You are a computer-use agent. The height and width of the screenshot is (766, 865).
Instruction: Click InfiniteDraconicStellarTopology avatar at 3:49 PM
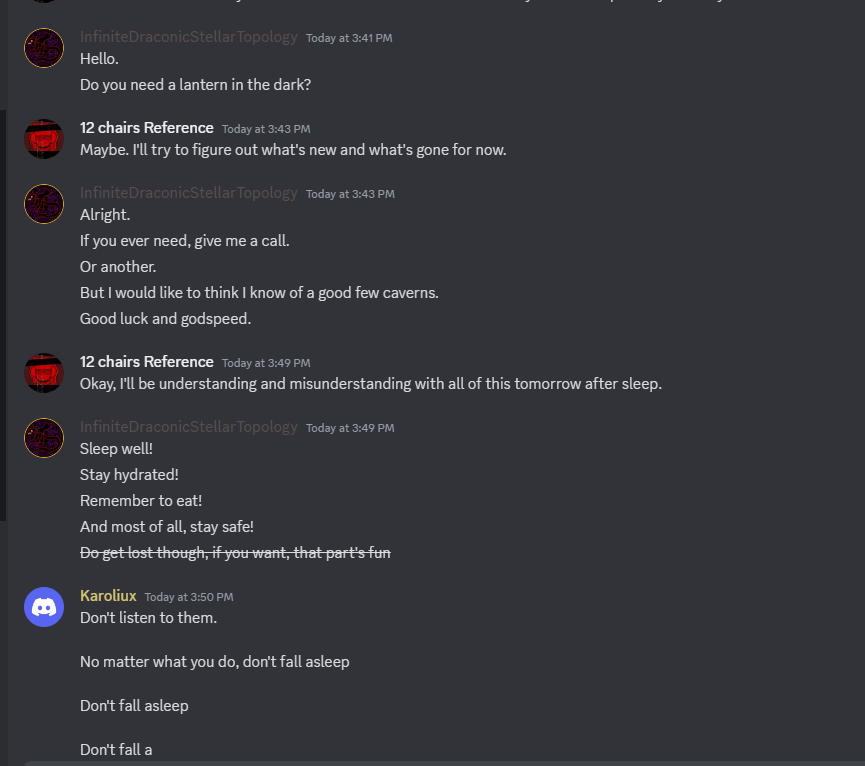[44, 438]
